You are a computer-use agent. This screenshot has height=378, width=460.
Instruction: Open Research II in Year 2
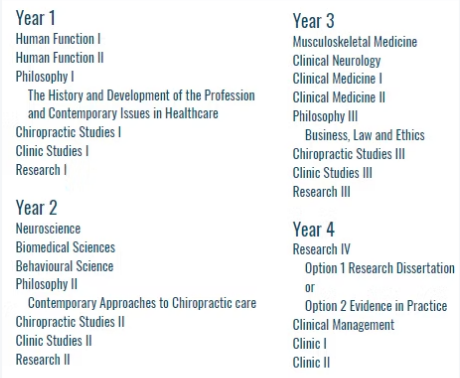[43, 360]
